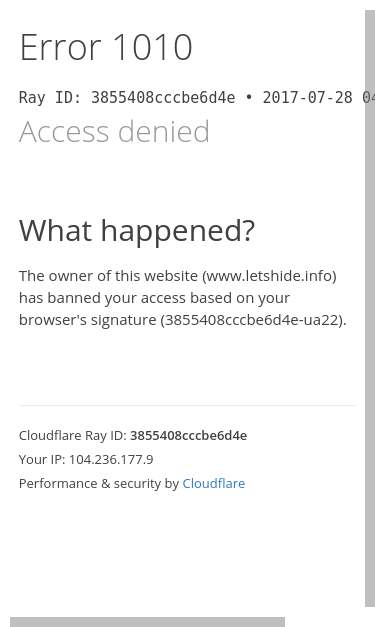Click the What happened? heading

(137, 231)
